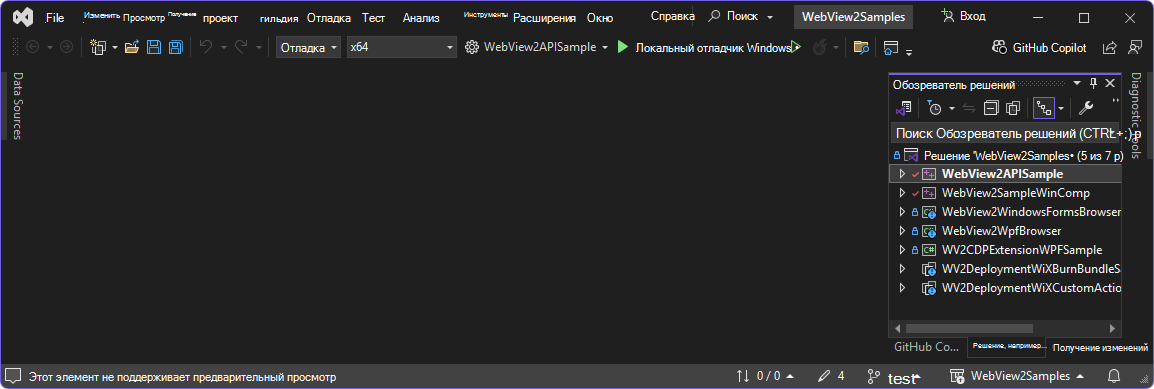
Task: Save all files with double floppy icon
Action: tap(176, 48)
